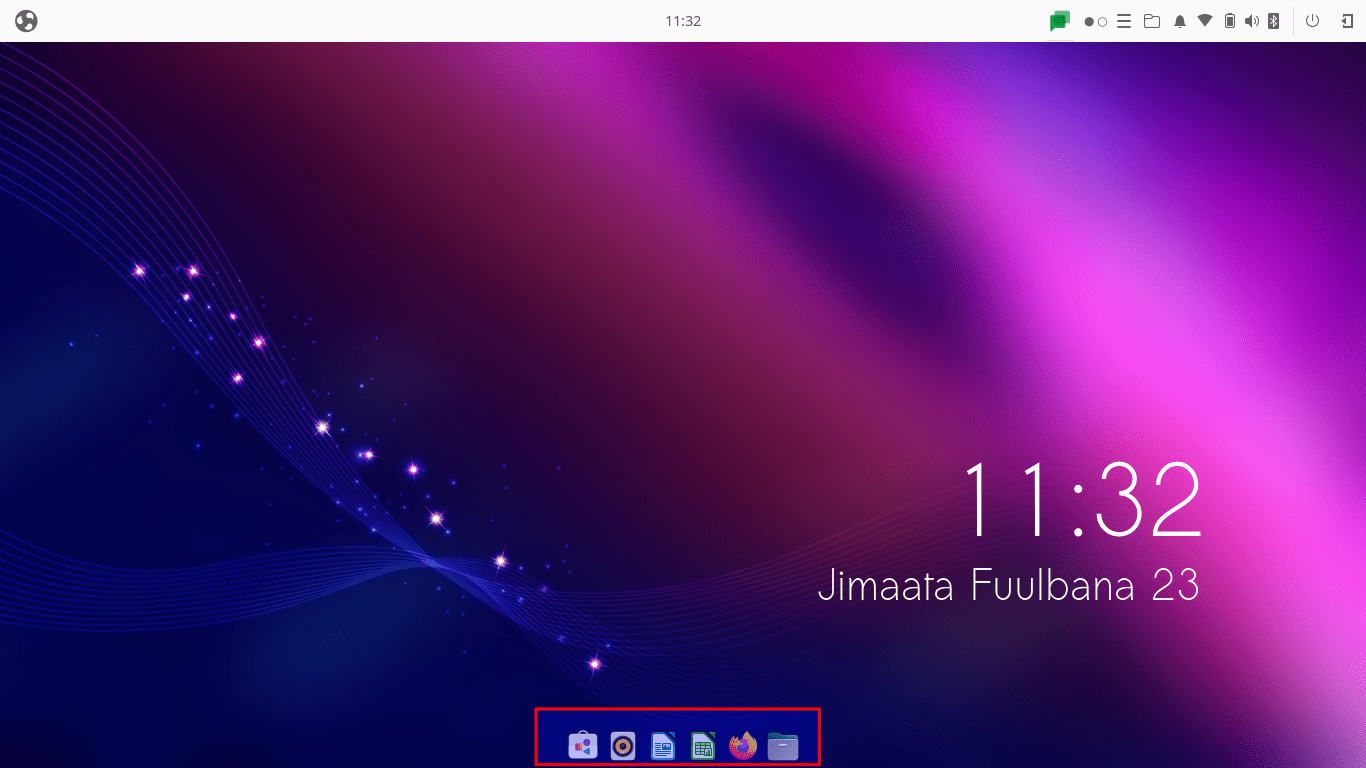The image size is (1366, 768).
Task: Open the Wi-Fi network indicator
Action: [x=1205, y=21]
